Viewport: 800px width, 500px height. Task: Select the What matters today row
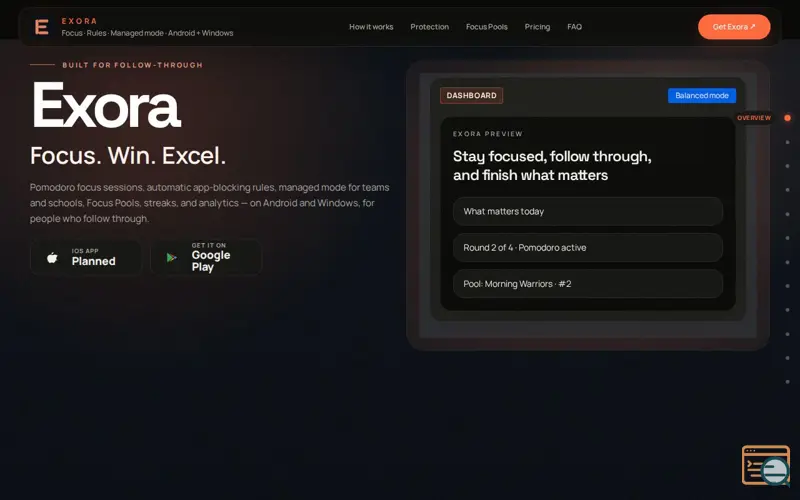tap(588, 211)
